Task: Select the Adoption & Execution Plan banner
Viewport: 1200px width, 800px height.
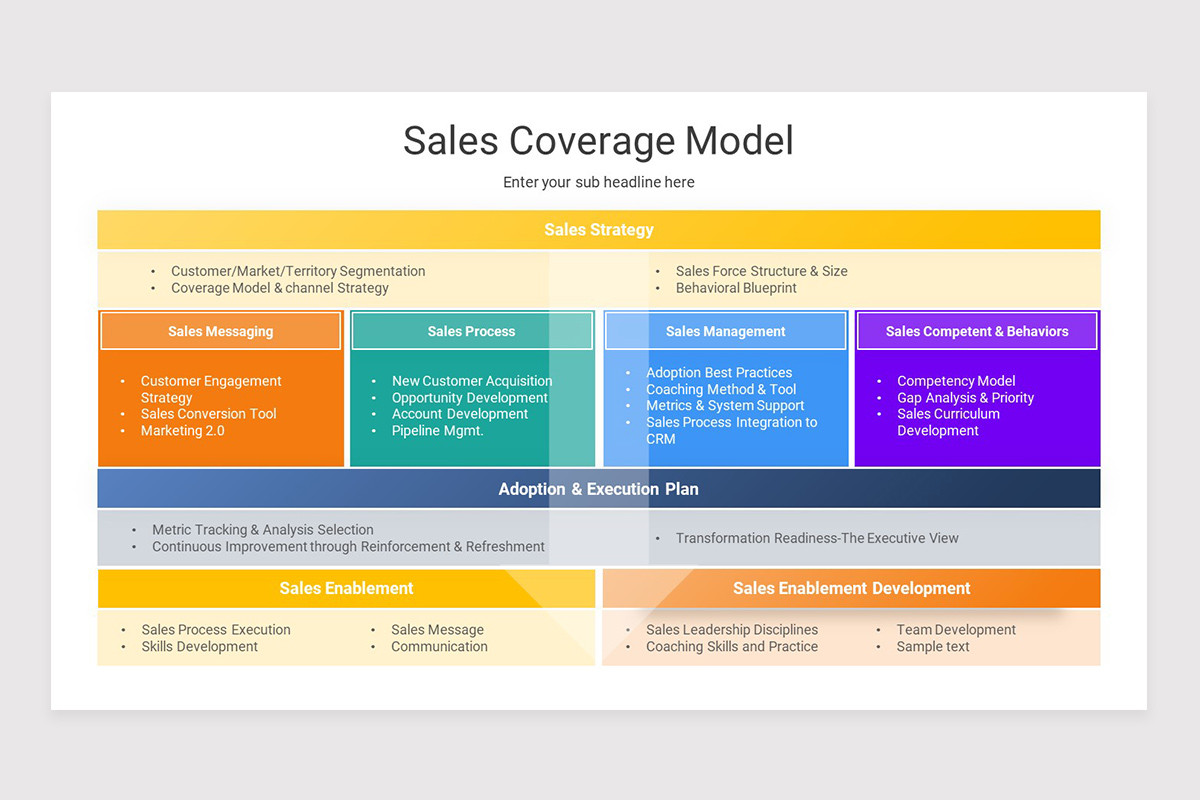Action: (x=598, y=489)
